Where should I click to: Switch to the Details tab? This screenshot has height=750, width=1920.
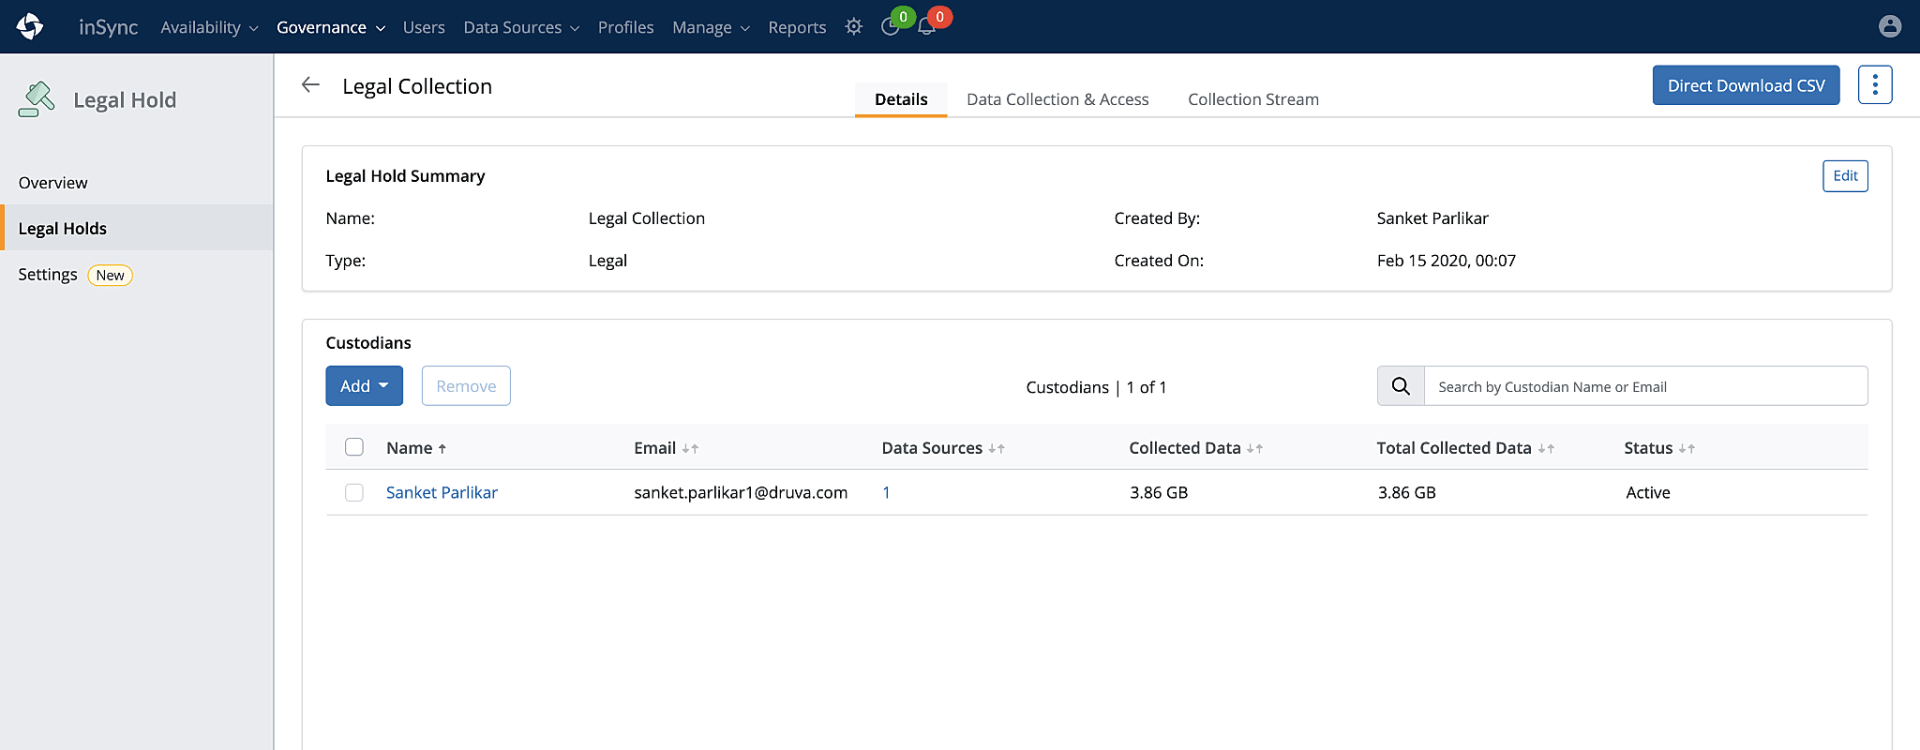[901, 99]
